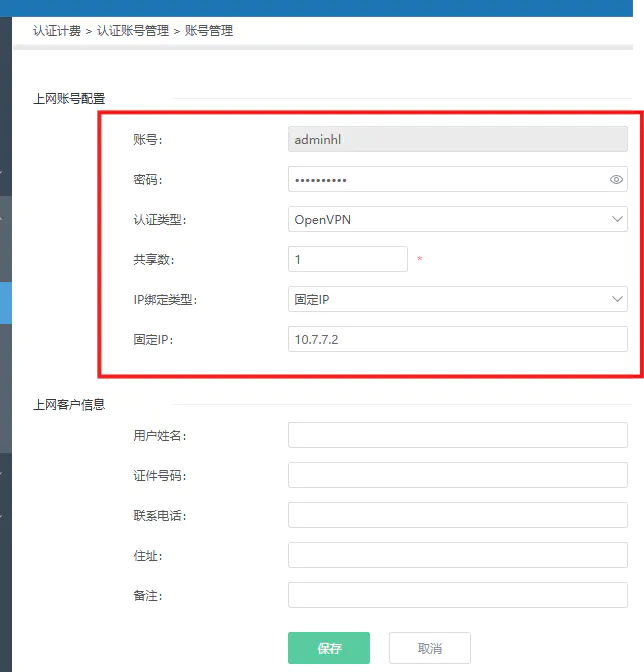Click the 共享数 input field
This screenshot has width=644, height=672.
(347, 259)
